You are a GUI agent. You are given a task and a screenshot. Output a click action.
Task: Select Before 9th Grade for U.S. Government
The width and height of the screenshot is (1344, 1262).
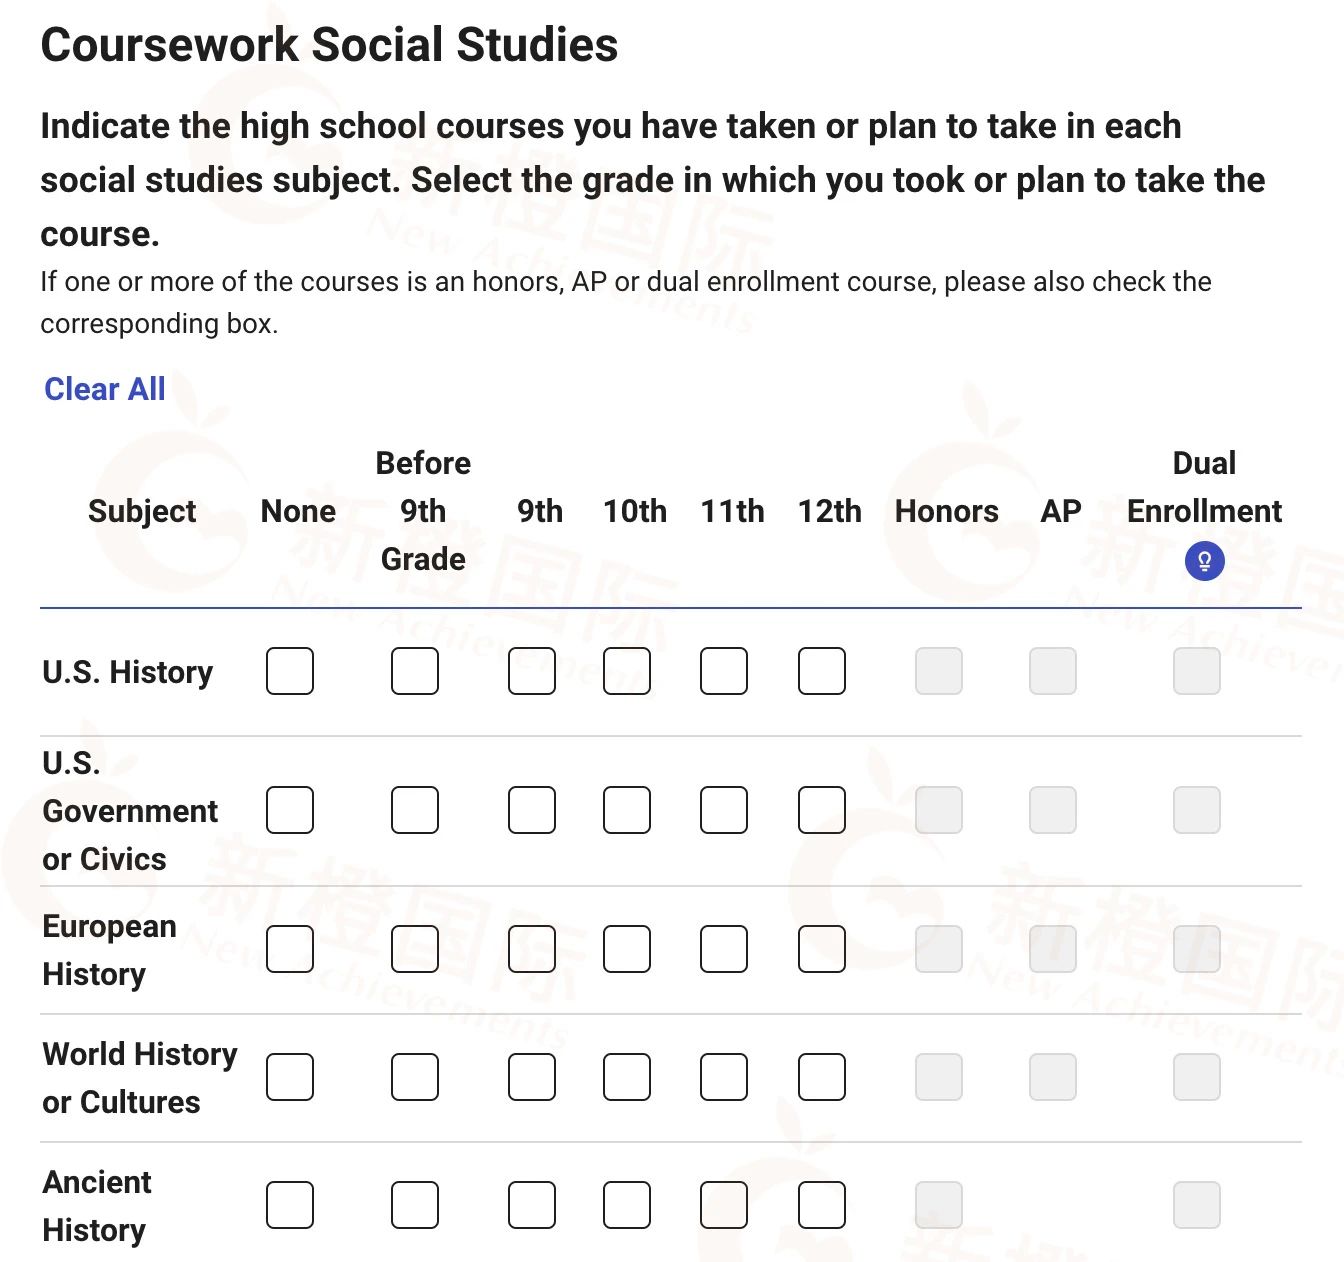click(415, 810)
